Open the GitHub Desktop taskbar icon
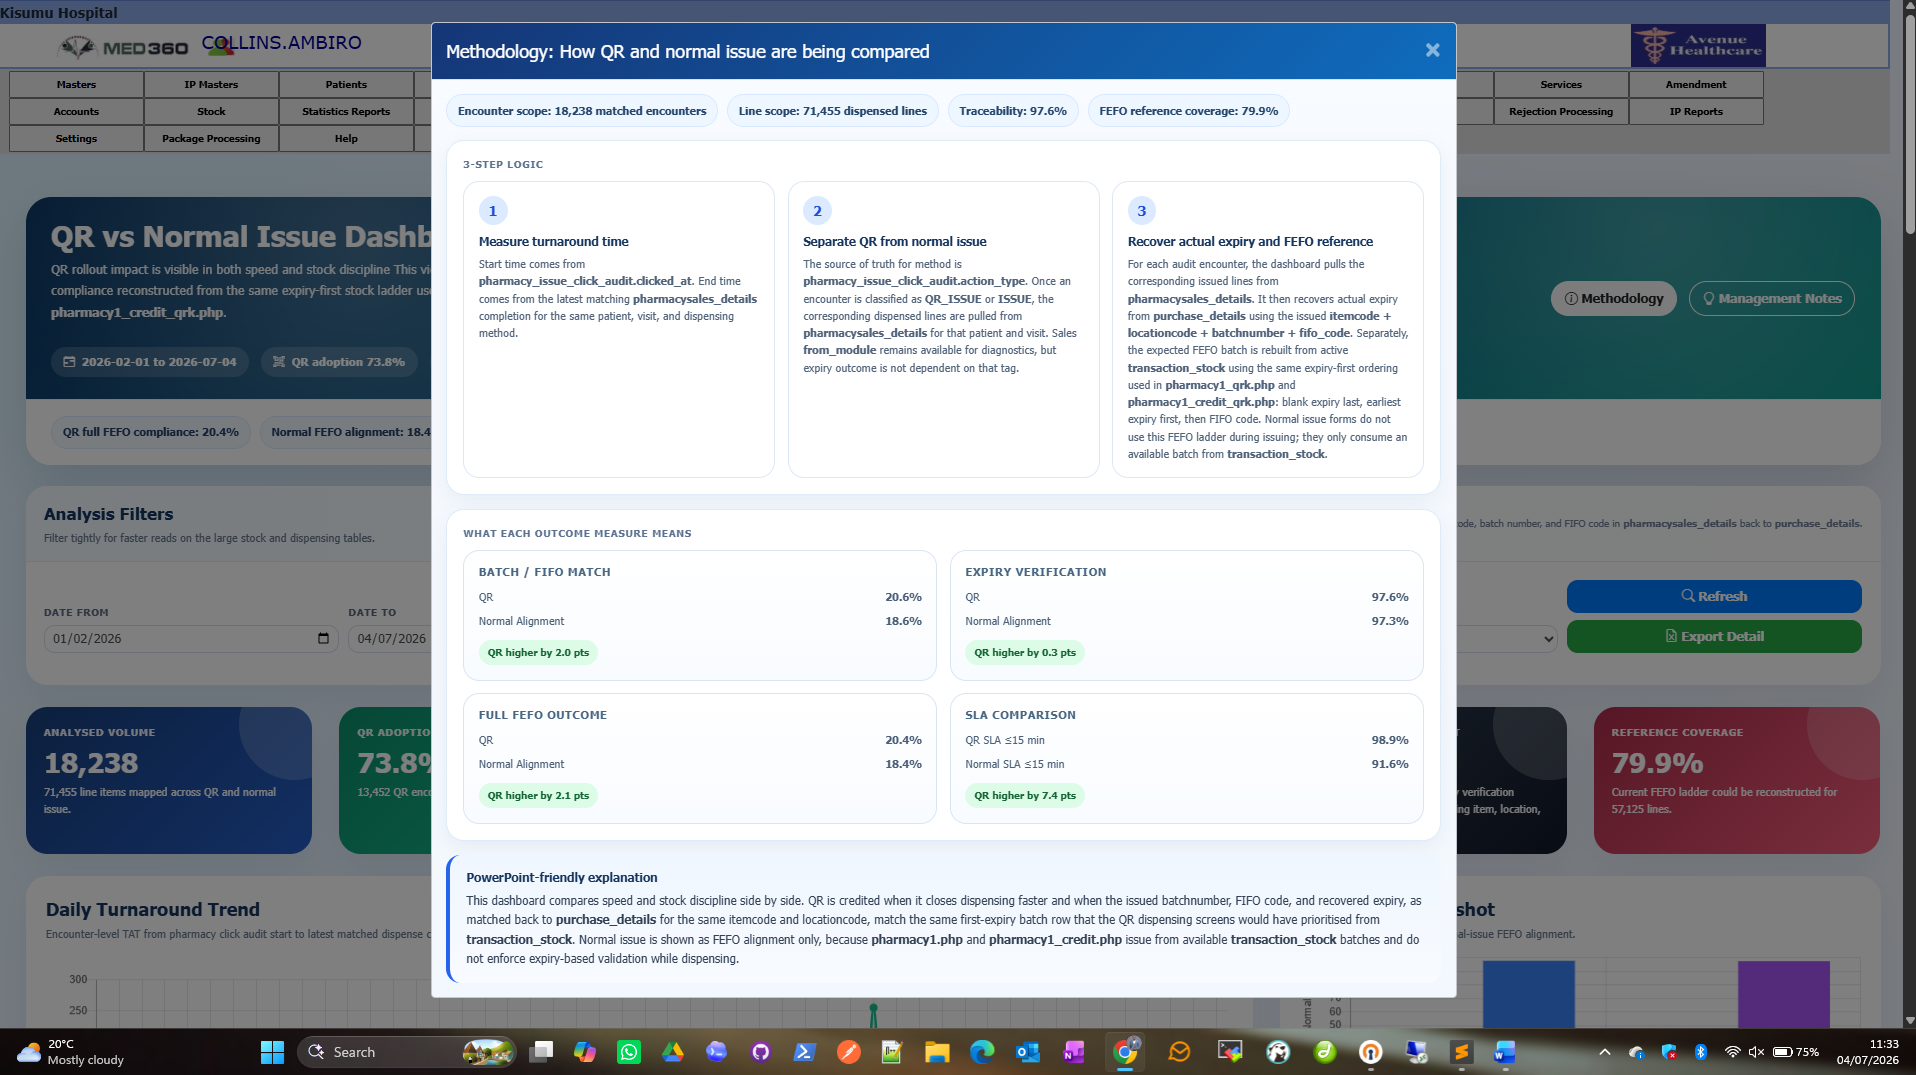 [761, 1052]
